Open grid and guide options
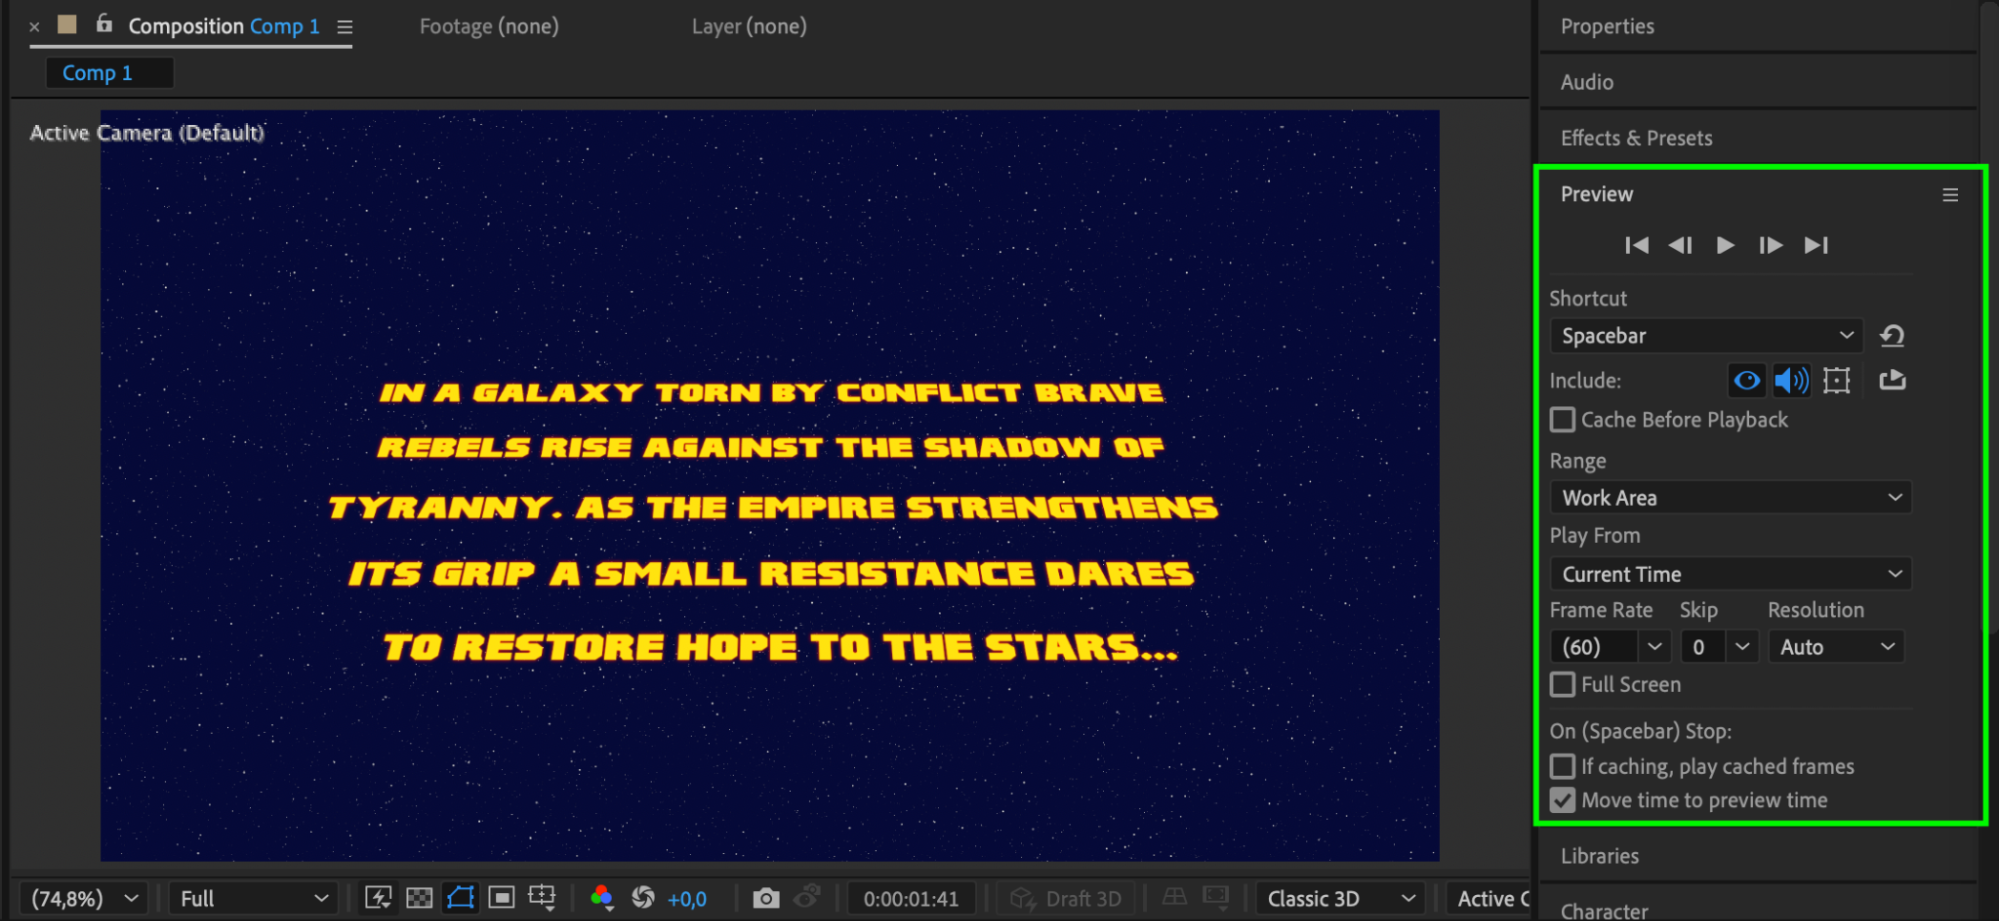This screenshot has width=1999, height=922. 542,898
